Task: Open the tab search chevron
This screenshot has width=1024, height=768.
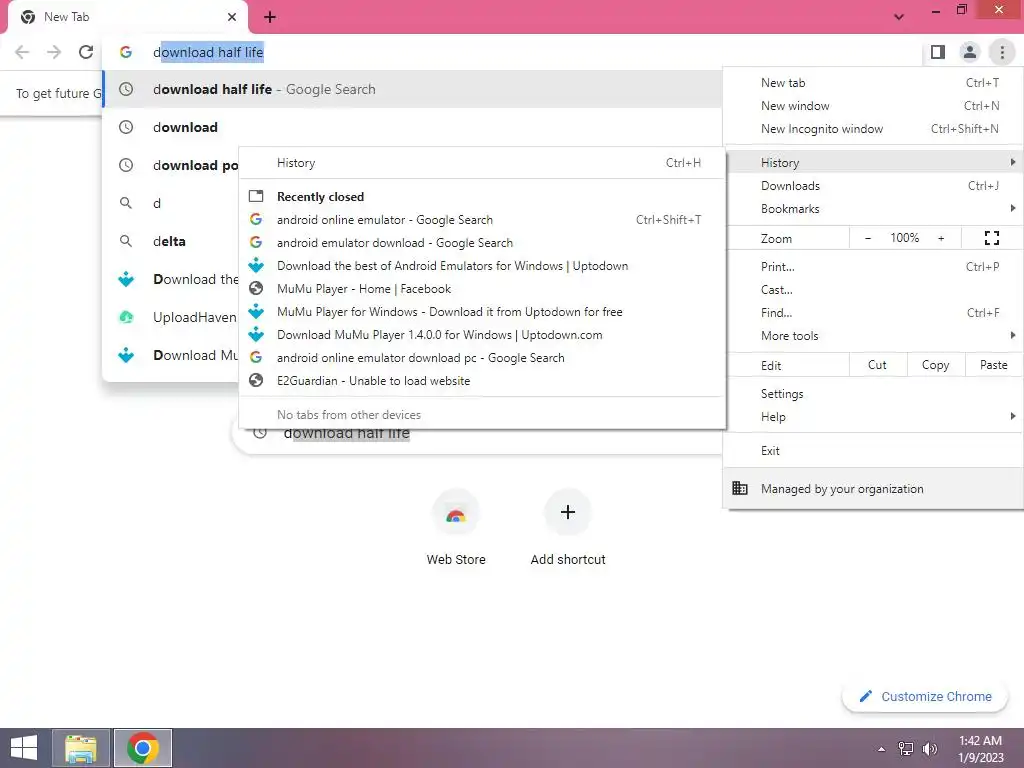Action: 899,17
